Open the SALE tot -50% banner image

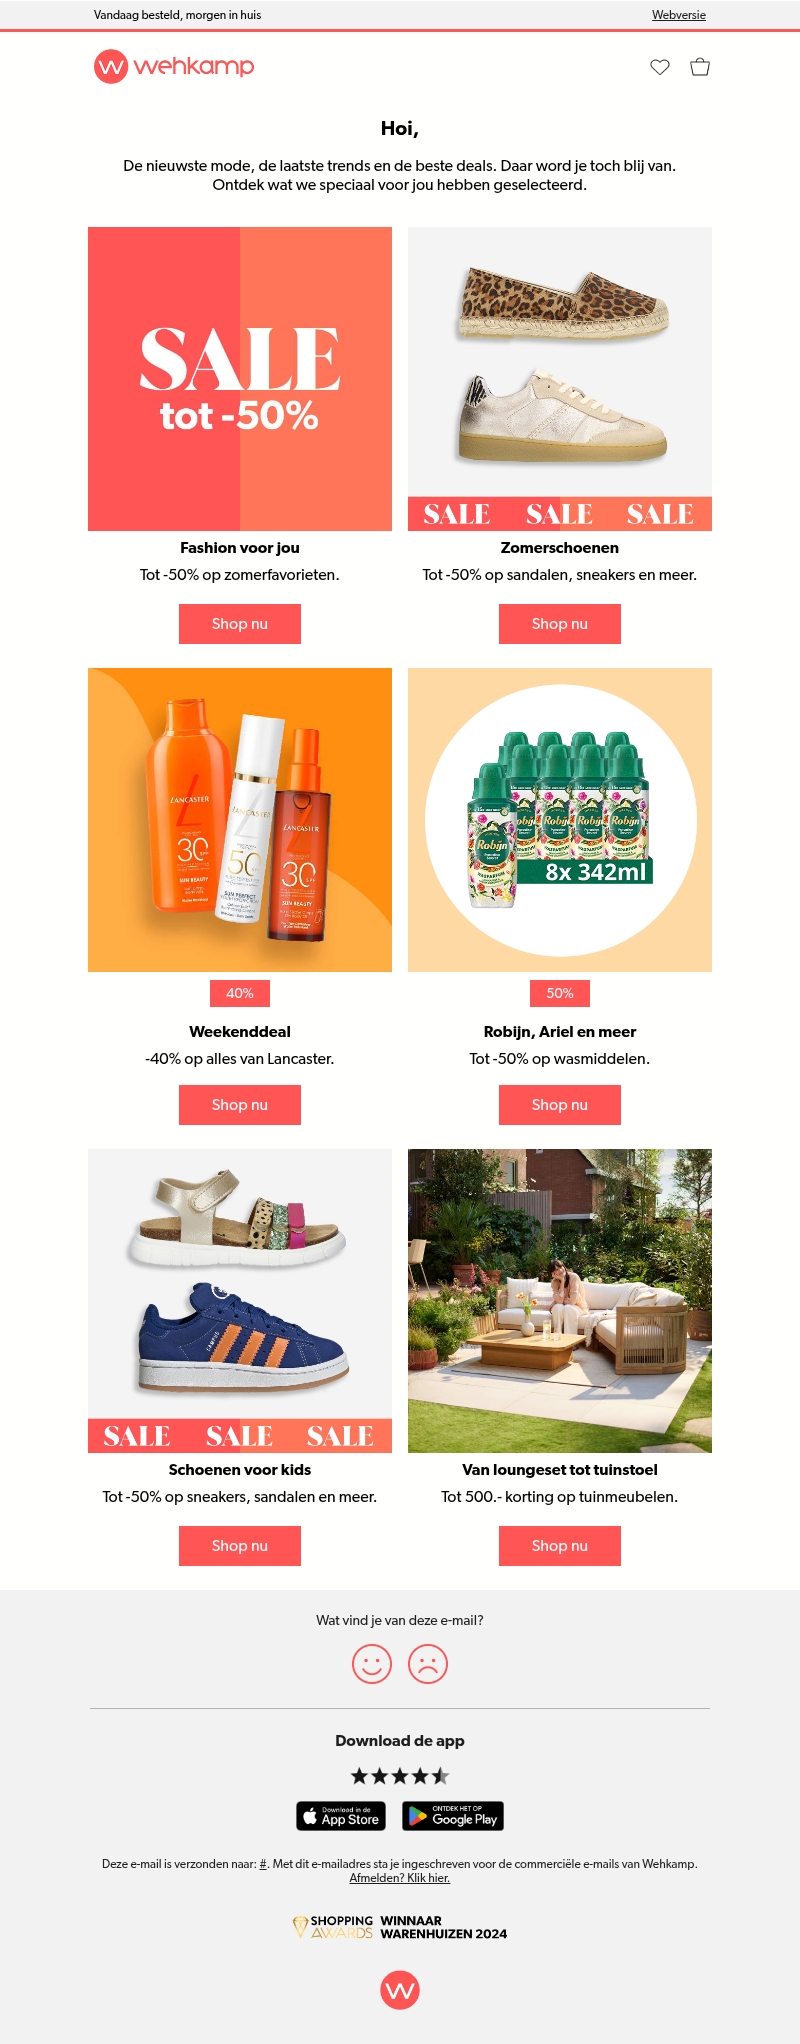[240, 379]
